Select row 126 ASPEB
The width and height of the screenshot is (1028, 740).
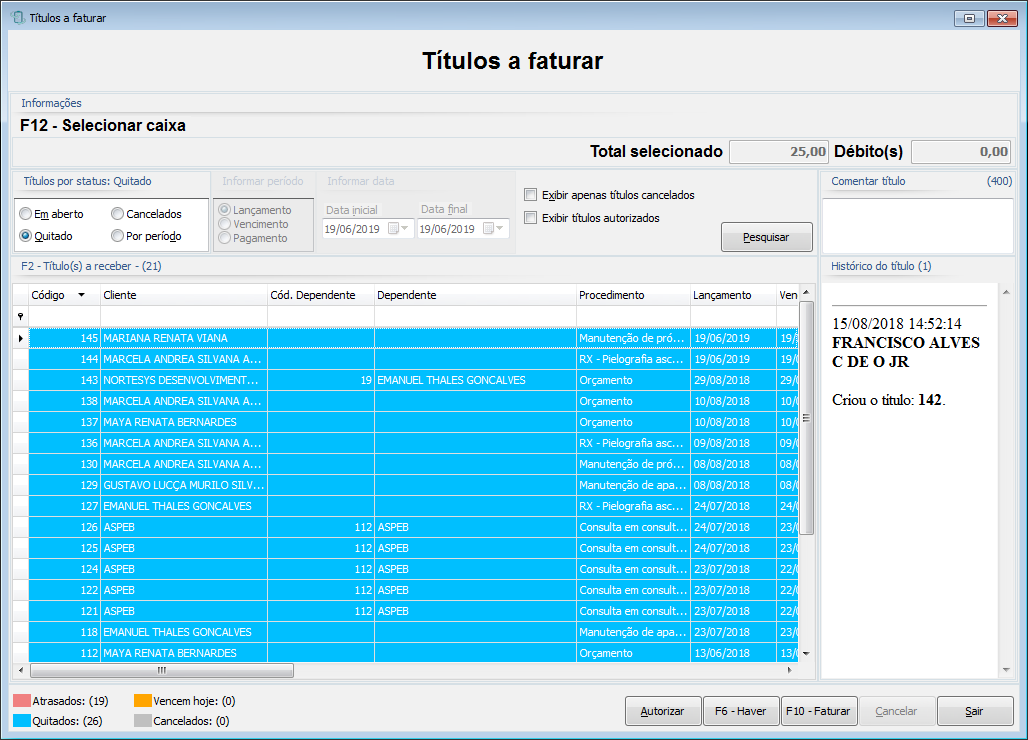pos(413,527)
